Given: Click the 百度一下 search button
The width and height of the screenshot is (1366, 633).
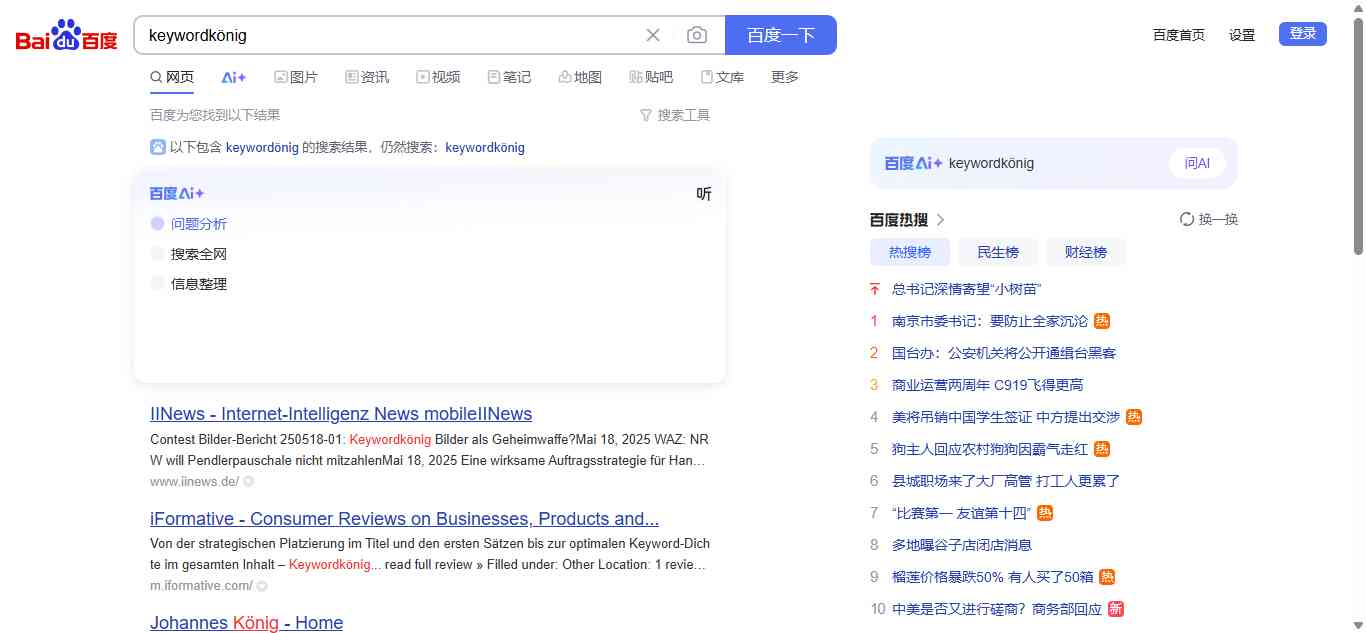Looking at the screenshot, I should pos(781,35).
